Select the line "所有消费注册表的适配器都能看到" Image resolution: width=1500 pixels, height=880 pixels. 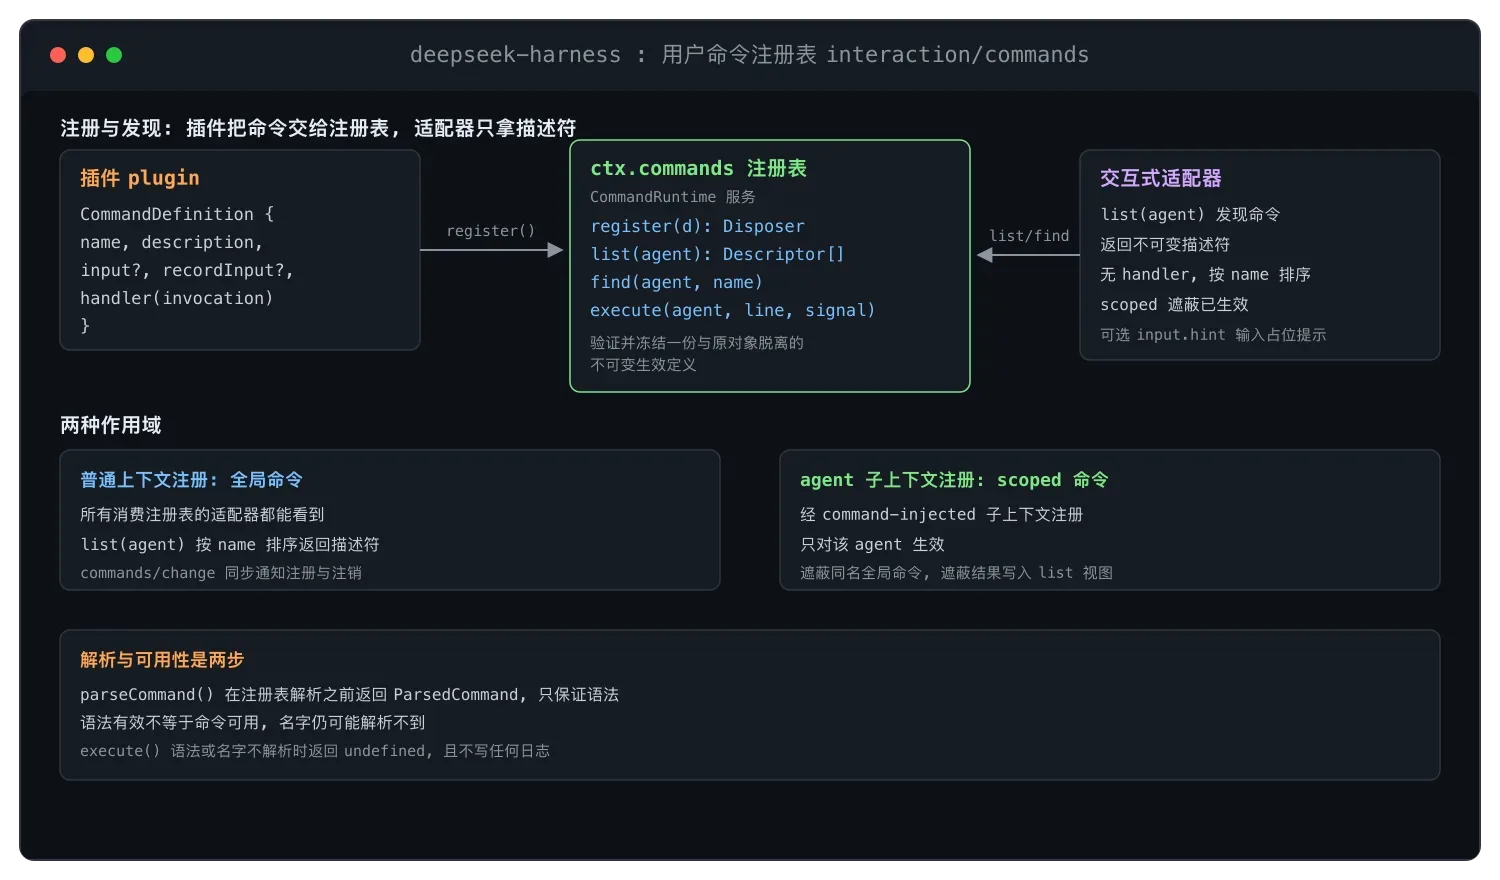pos(202,514)
